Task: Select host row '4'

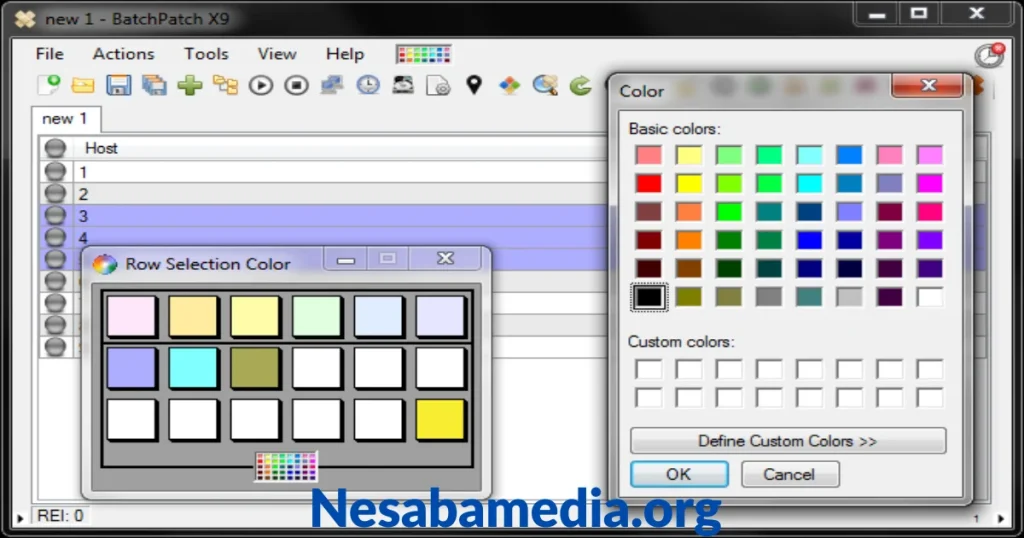Action: click(x=323, y=237)
